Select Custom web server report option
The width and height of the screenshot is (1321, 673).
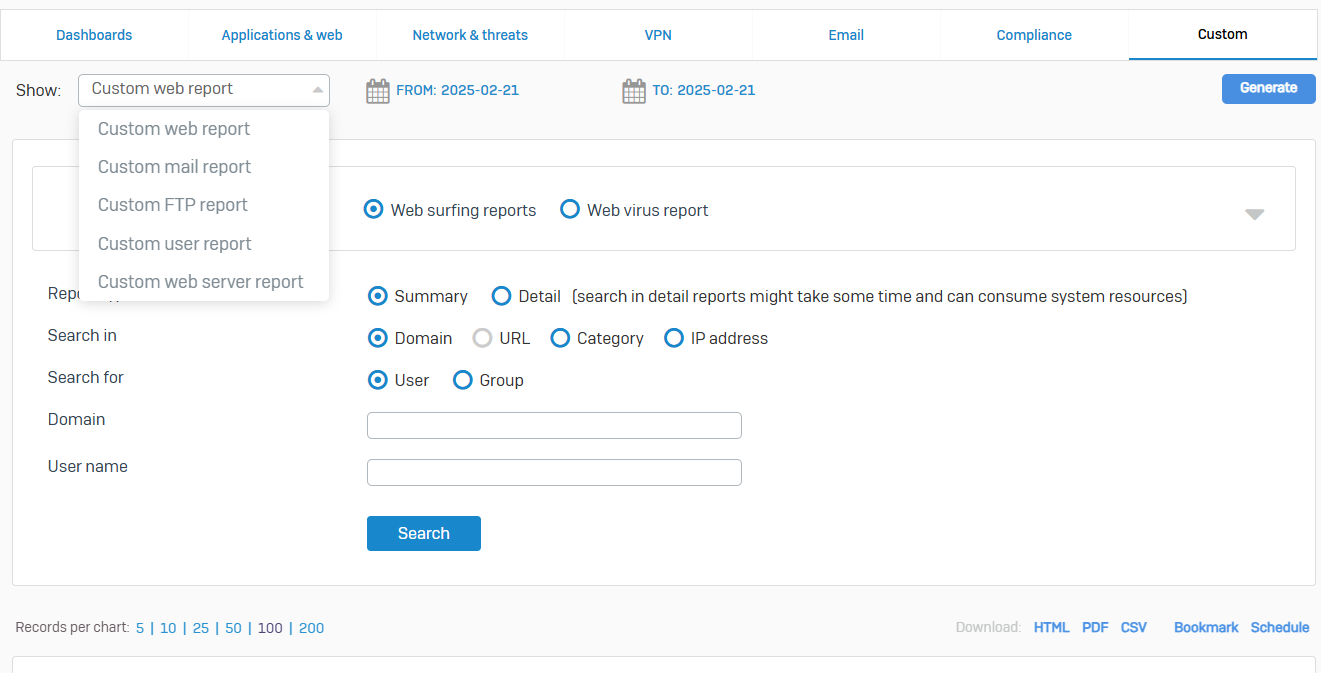click(x=200, y=282)
